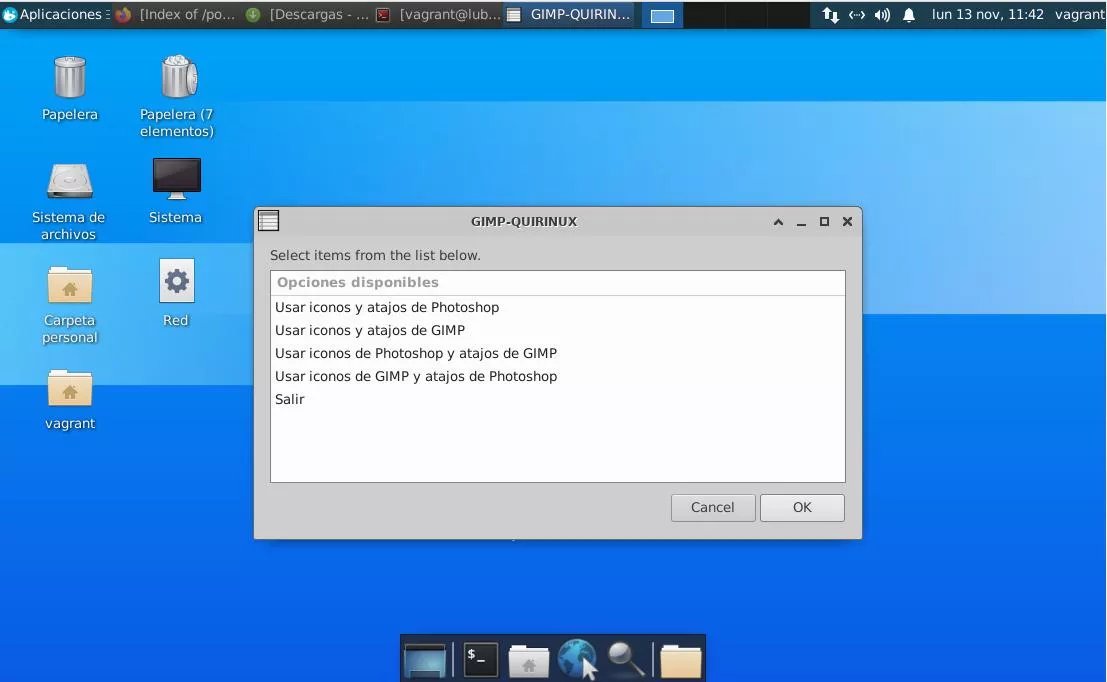
Task: Open the volume control in system tray
Action: (x=882, y=15)
